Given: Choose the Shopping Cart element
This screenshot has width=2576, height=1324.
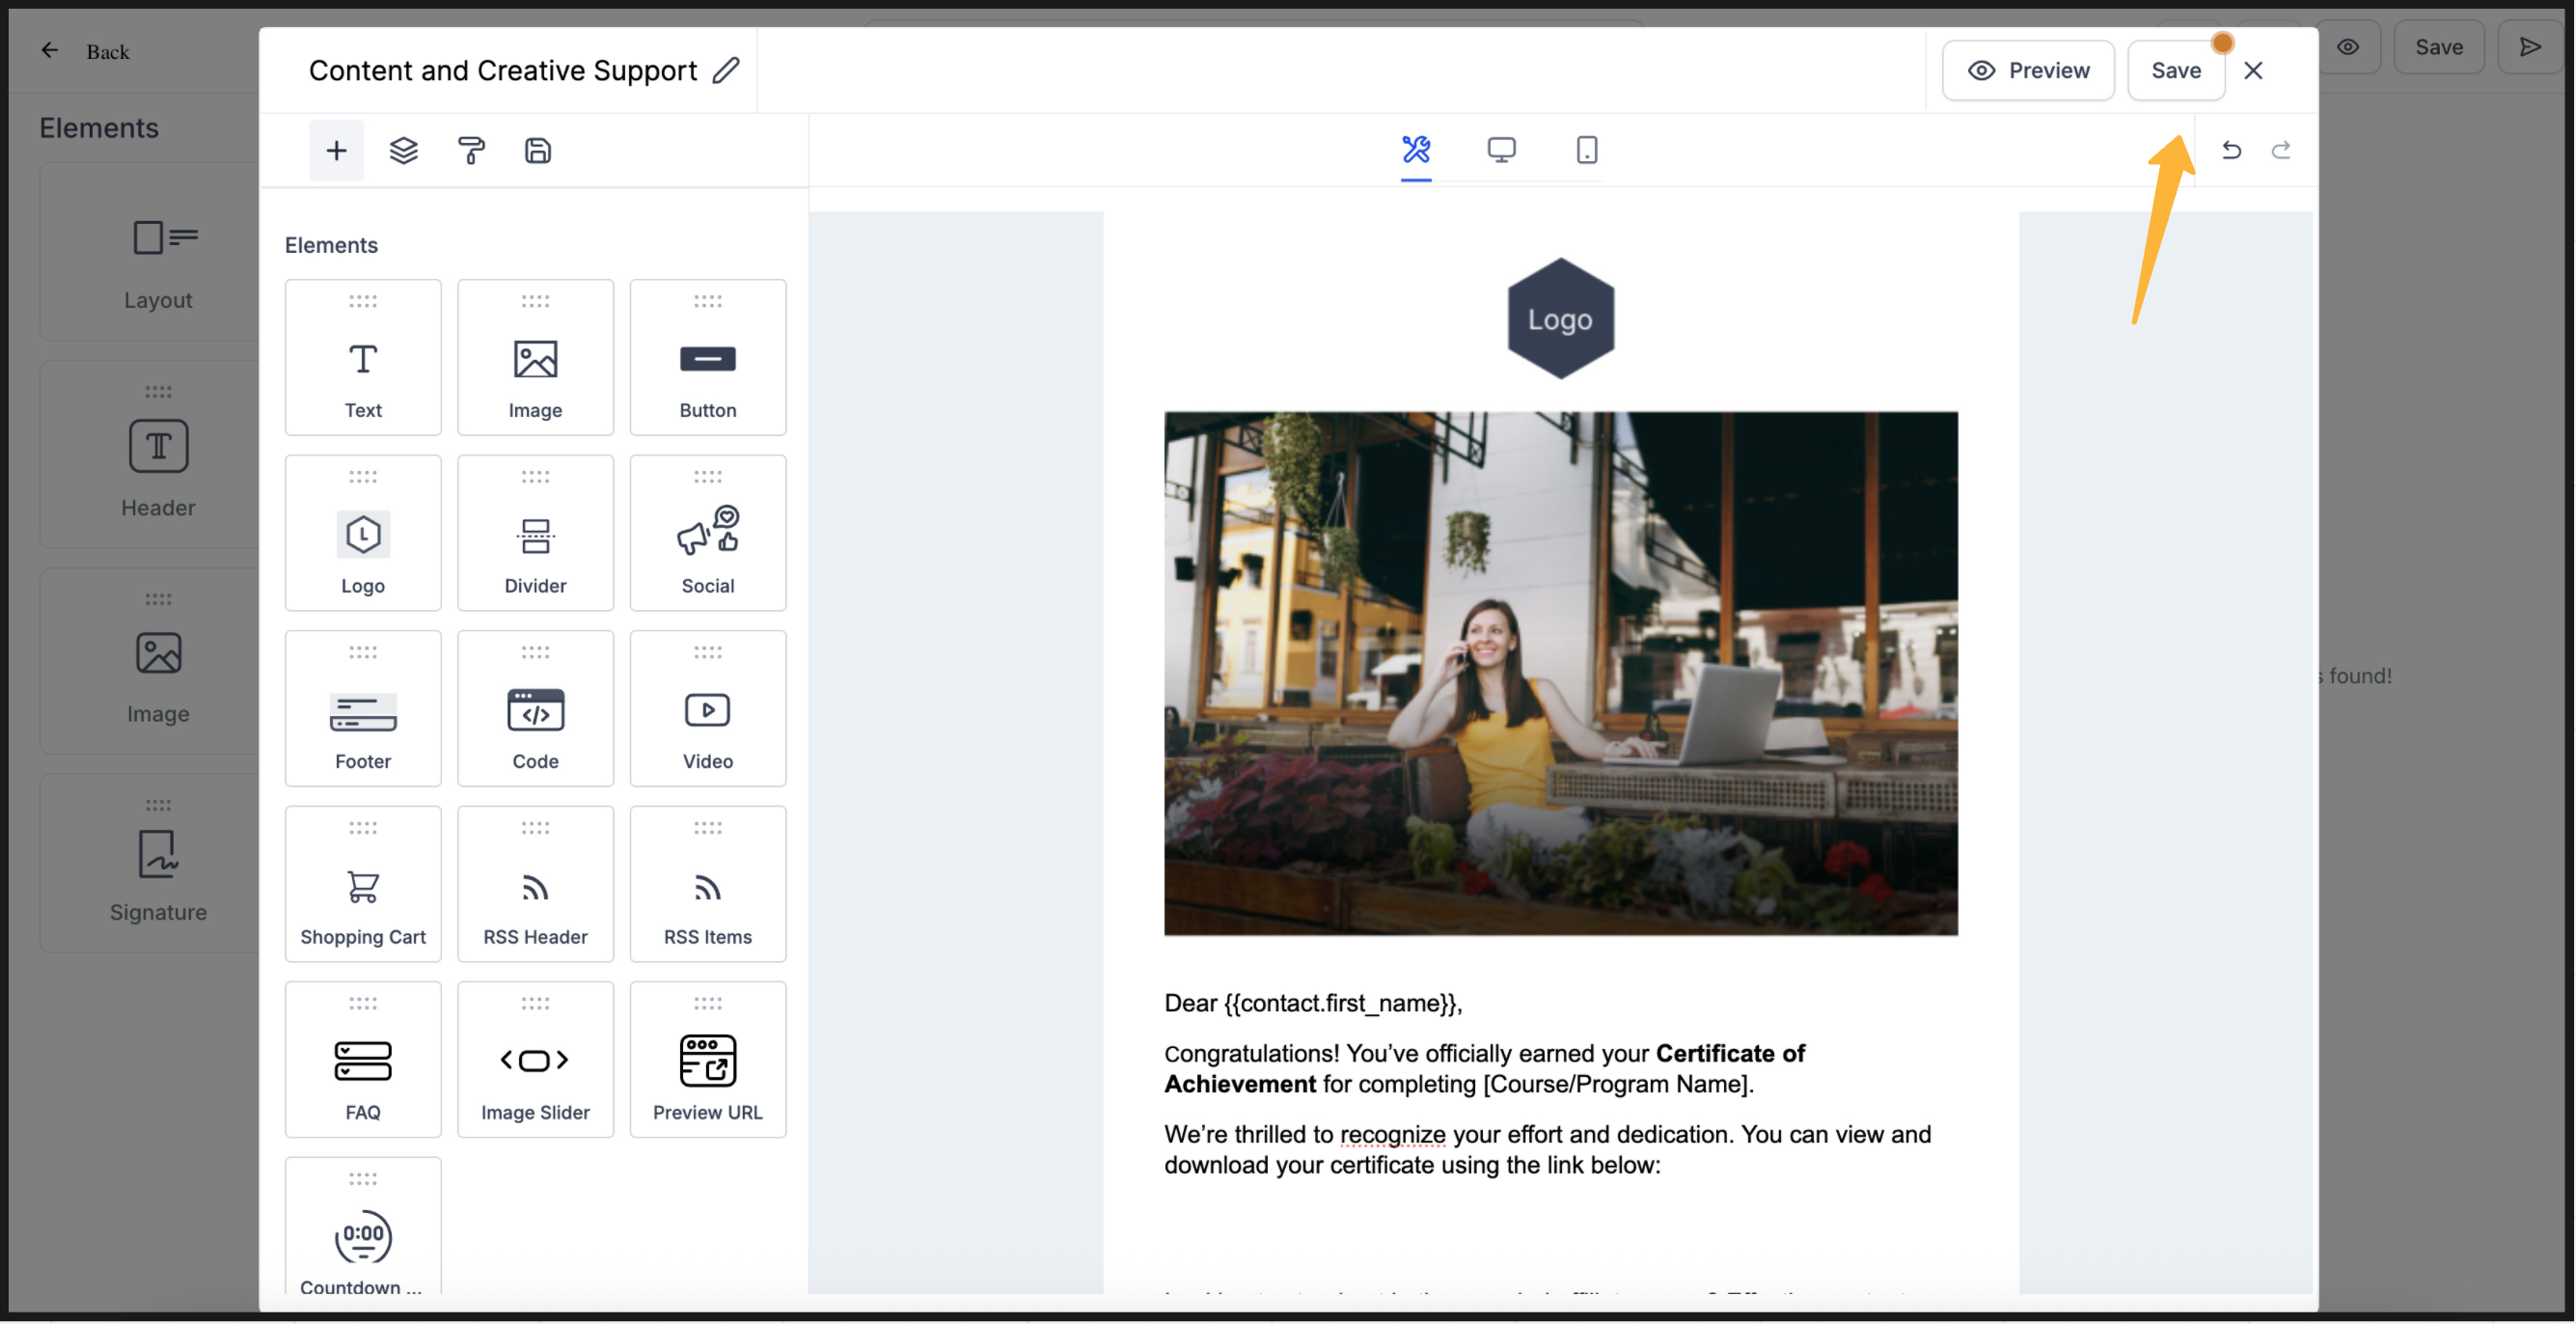Looking at the screenshot, I should click(362, 885).
